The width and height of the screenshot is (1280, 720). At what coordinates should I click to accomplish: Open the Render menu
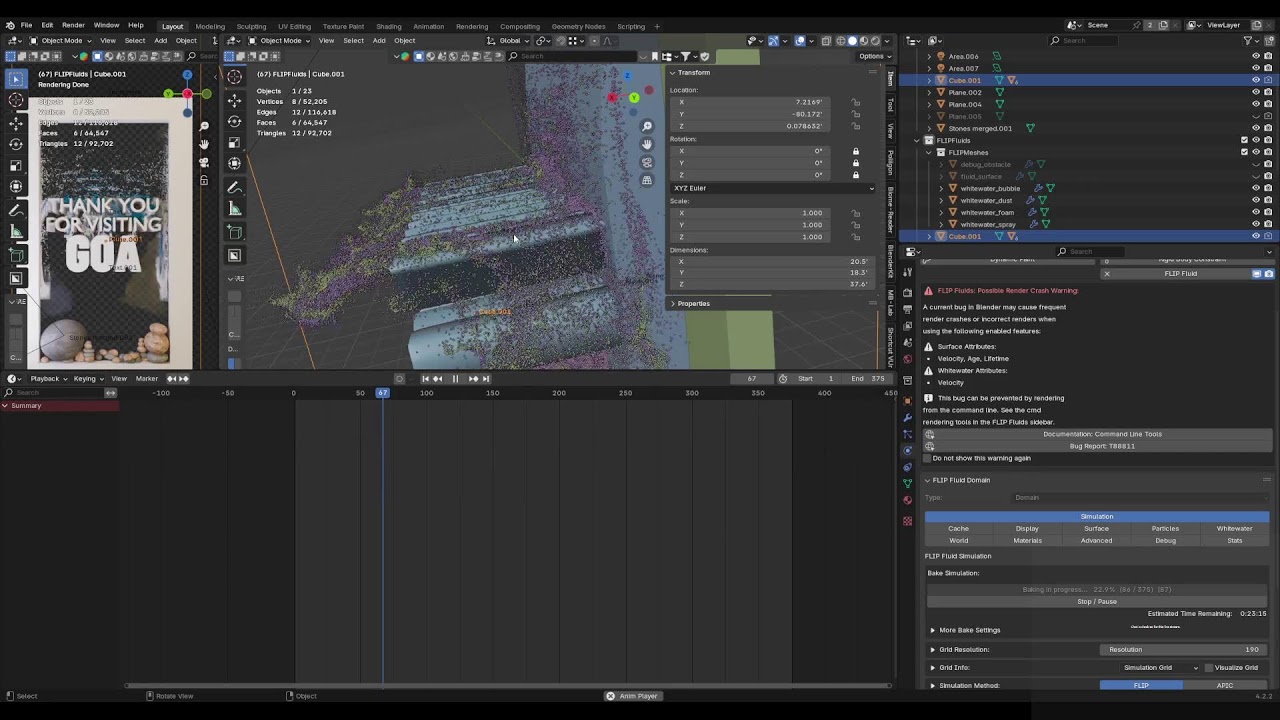coord(73,25)
